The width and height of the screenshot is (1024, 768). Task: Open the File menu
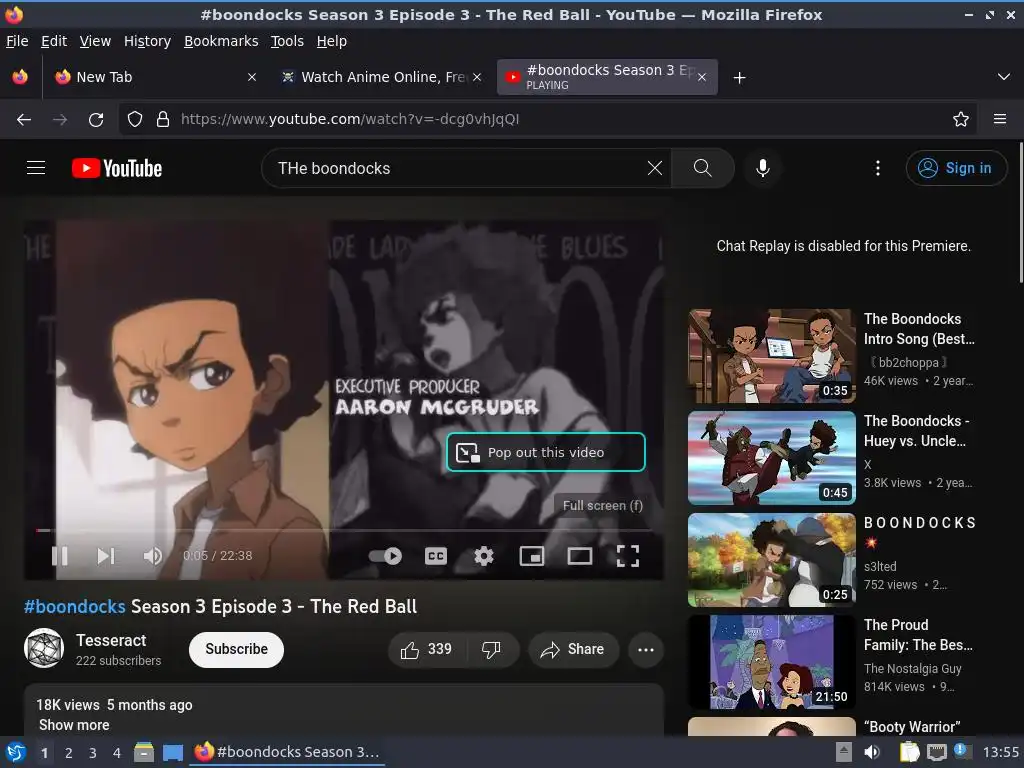17,41
